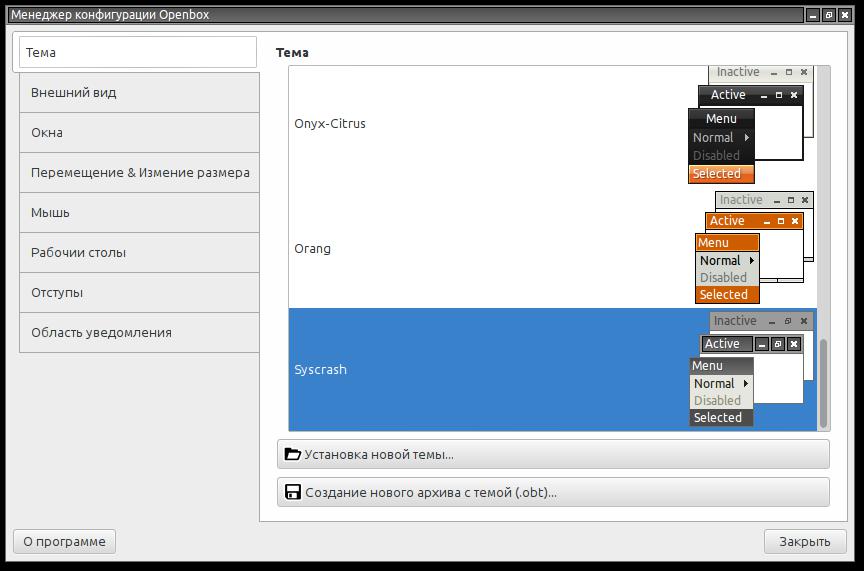Open Область уведомления settings
The image size is (864, 571).
click(x=139, y=332)
